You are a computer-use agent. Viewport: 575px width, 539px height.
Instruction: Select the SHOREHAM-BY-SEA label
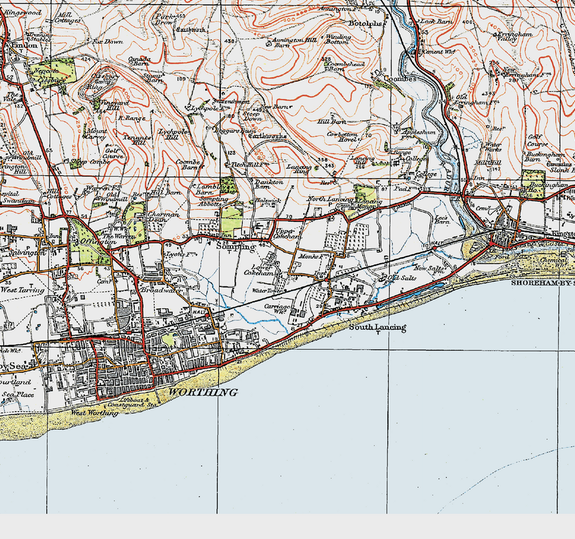coord(543,283)
